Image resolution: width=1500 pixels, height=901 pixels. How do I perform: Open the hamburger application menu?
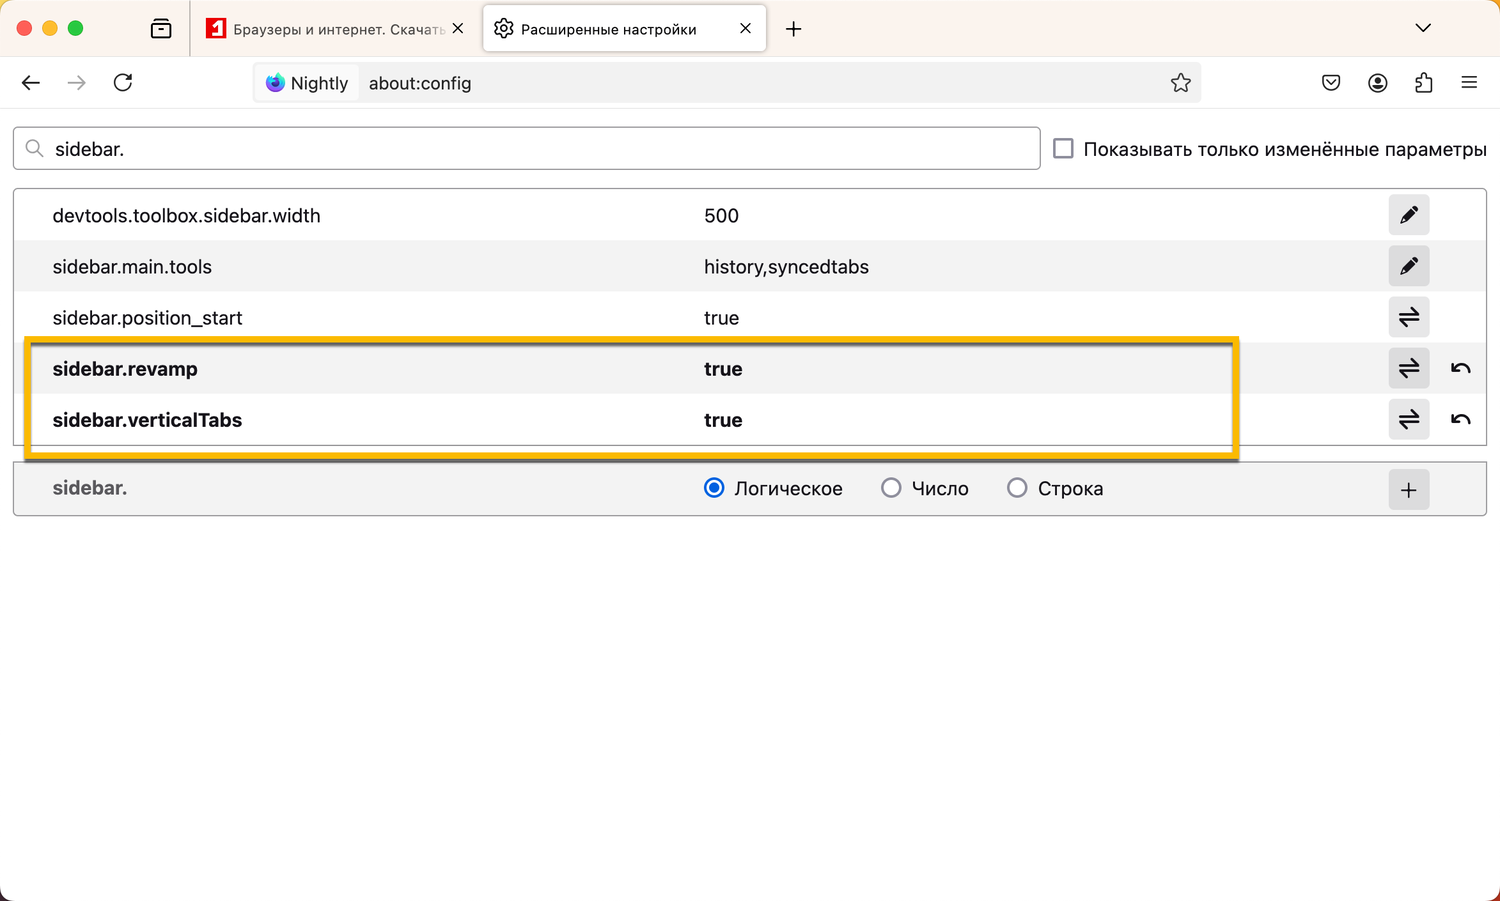tap(1469, 83)
